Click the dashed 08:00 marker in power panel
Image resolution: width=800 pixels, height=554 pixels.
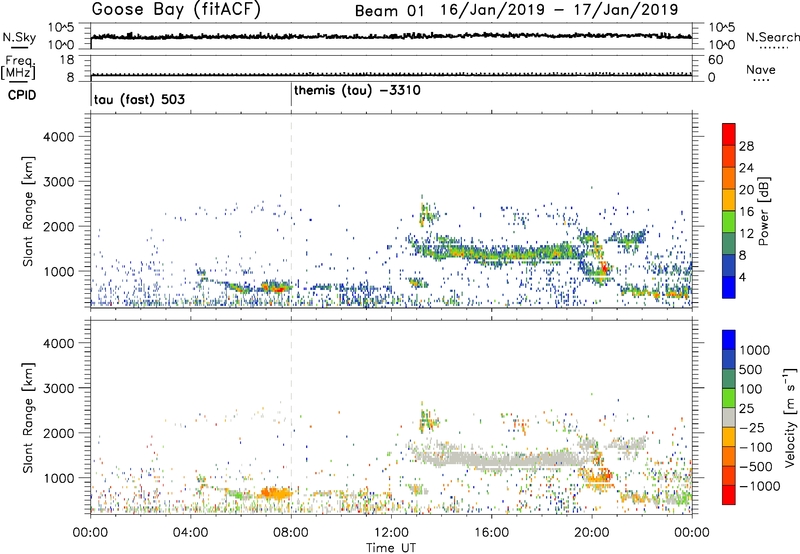coord(291,211)
